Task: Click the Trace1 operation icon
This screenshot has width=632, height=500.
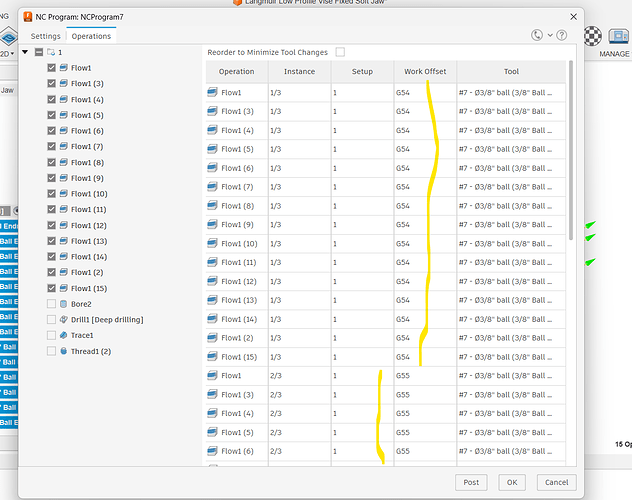Action: (x=64, y=335)
